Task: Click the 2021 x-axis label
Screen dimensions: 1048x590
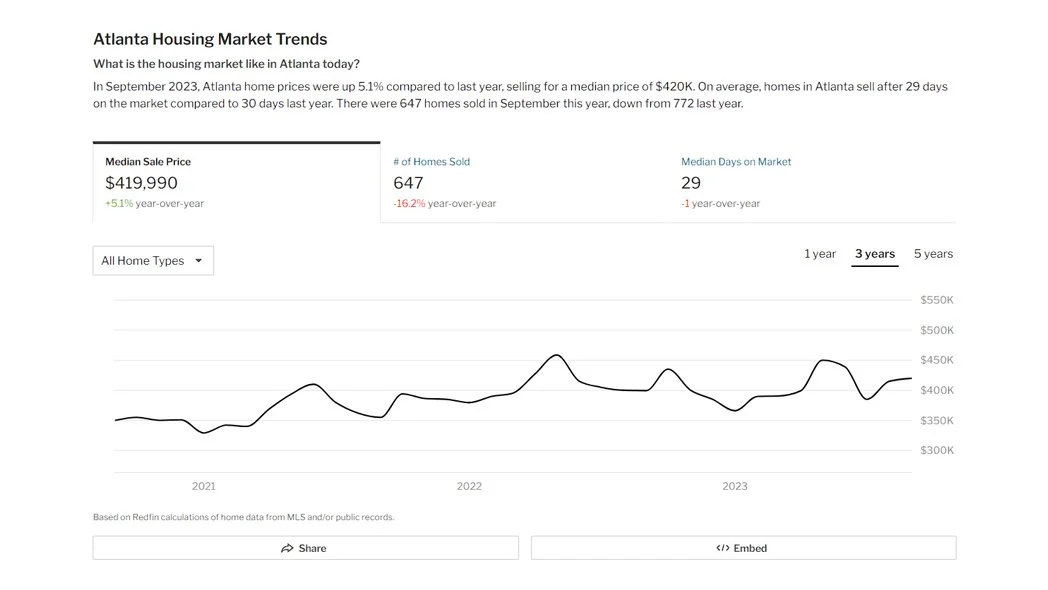Action: pyautogui.click(x=204, y=487)
